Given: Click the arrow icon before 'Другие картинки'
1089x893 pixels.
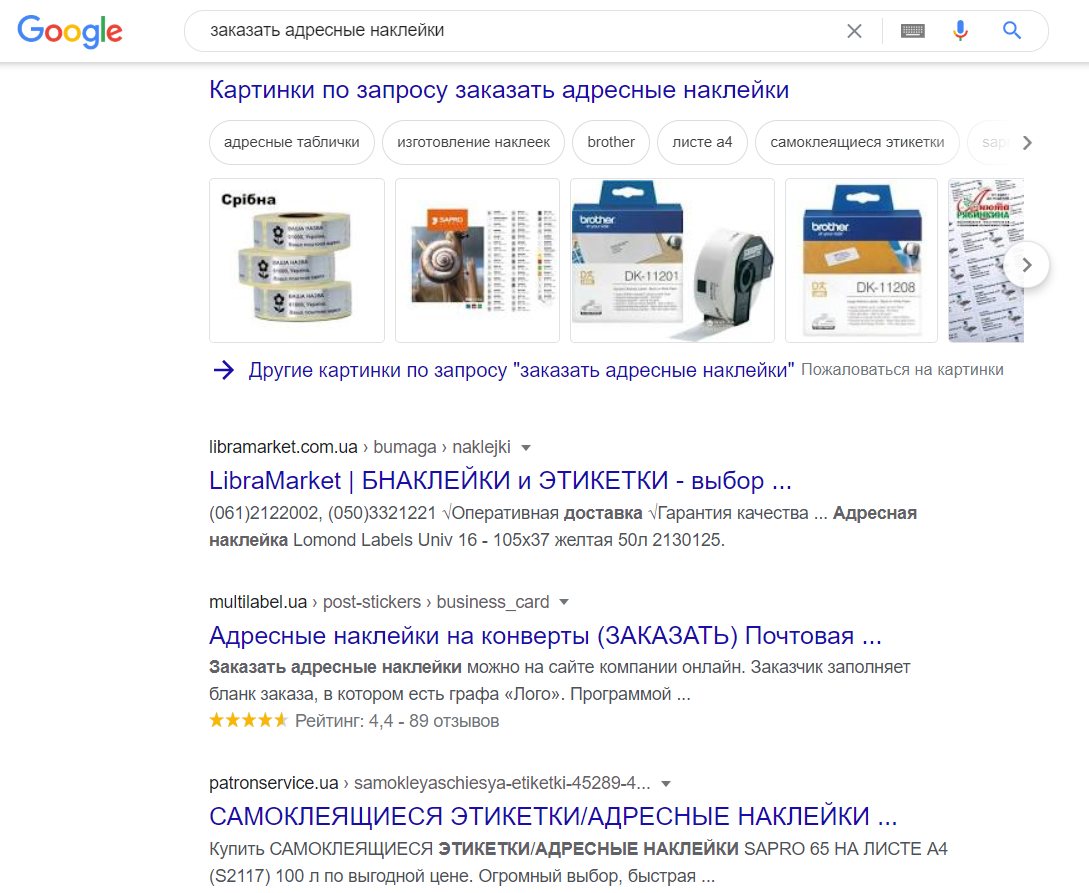Looking at the screenshot, I should [x=224, y=370].
